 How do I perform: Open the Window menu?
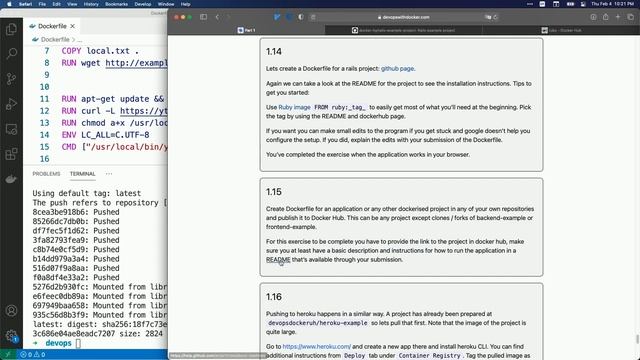click(166, 4)
